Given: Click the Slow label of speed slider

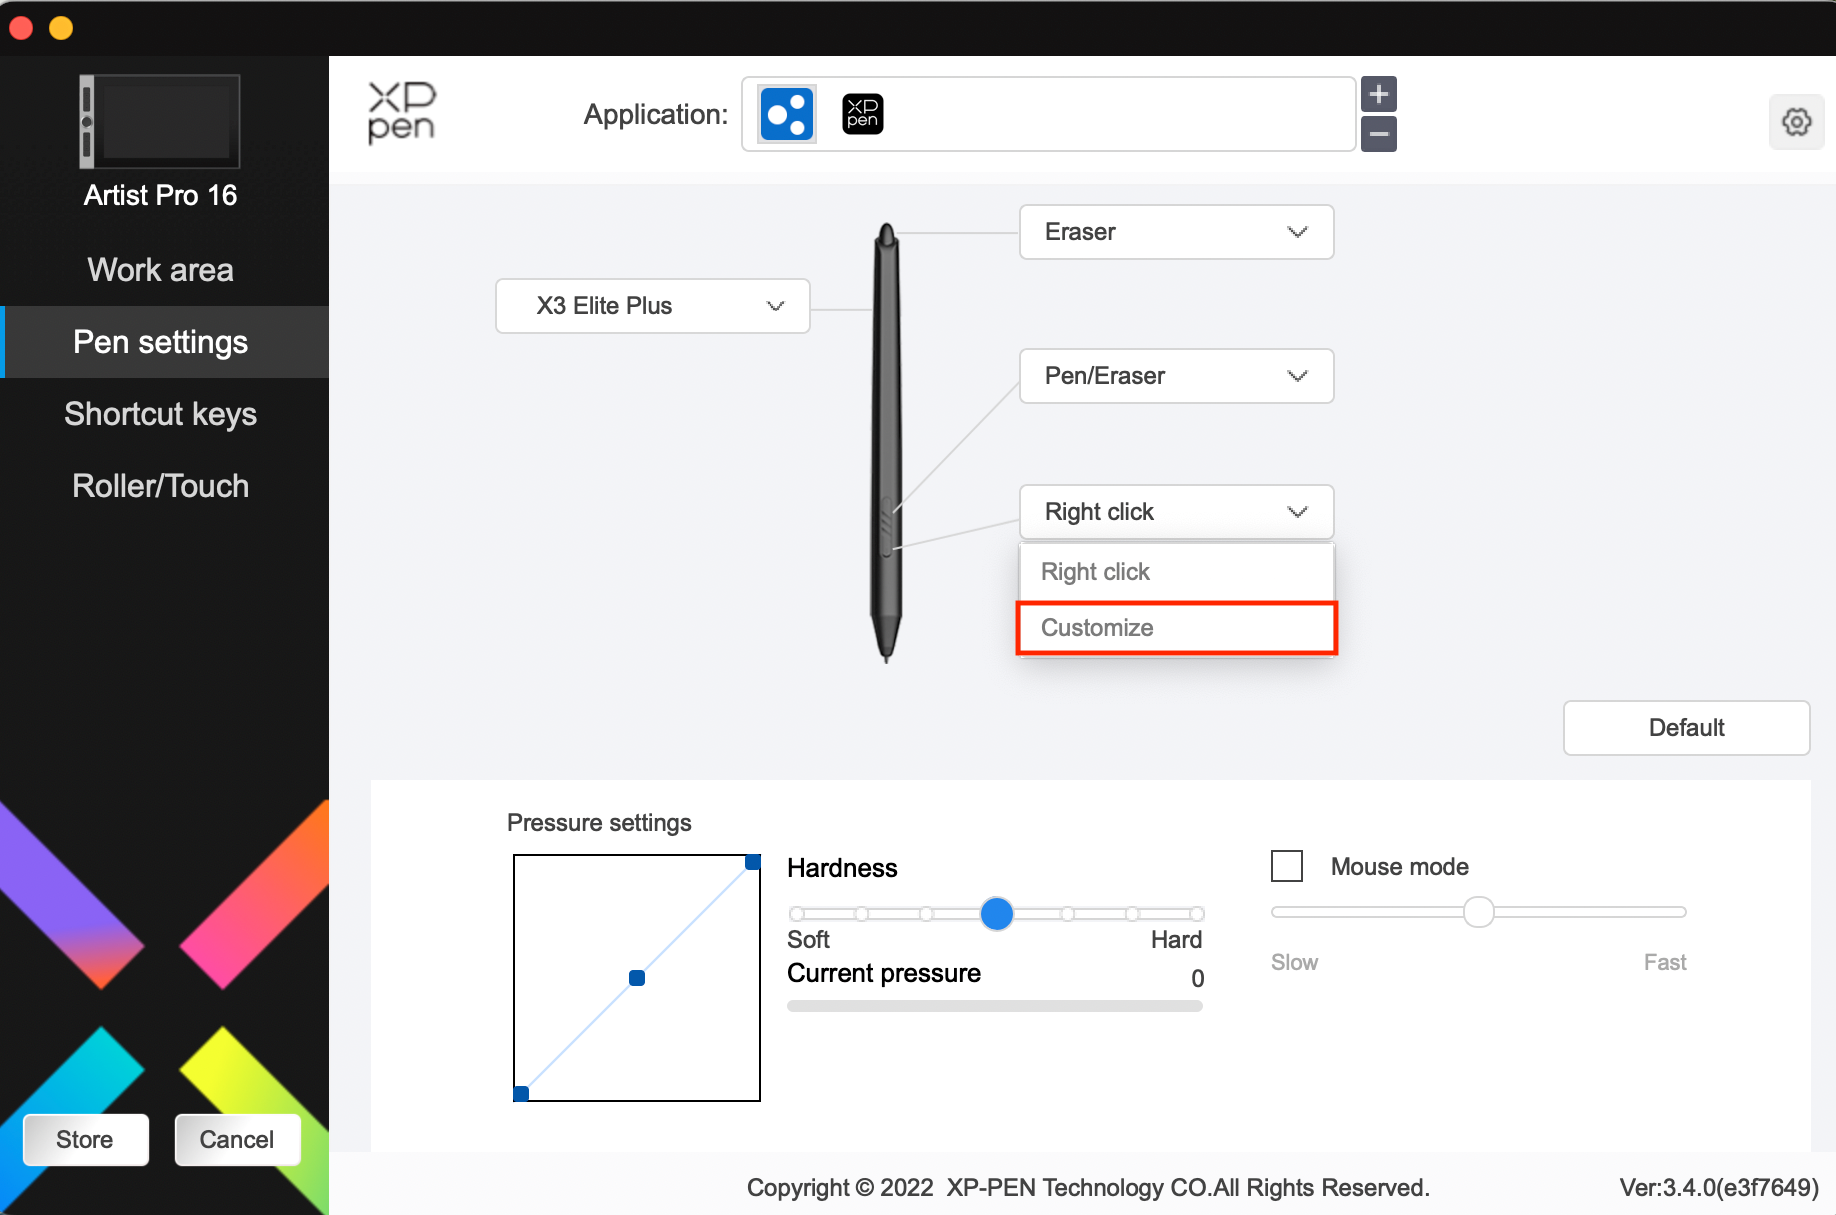Looking at the screenshot, I should [1294, 962].
